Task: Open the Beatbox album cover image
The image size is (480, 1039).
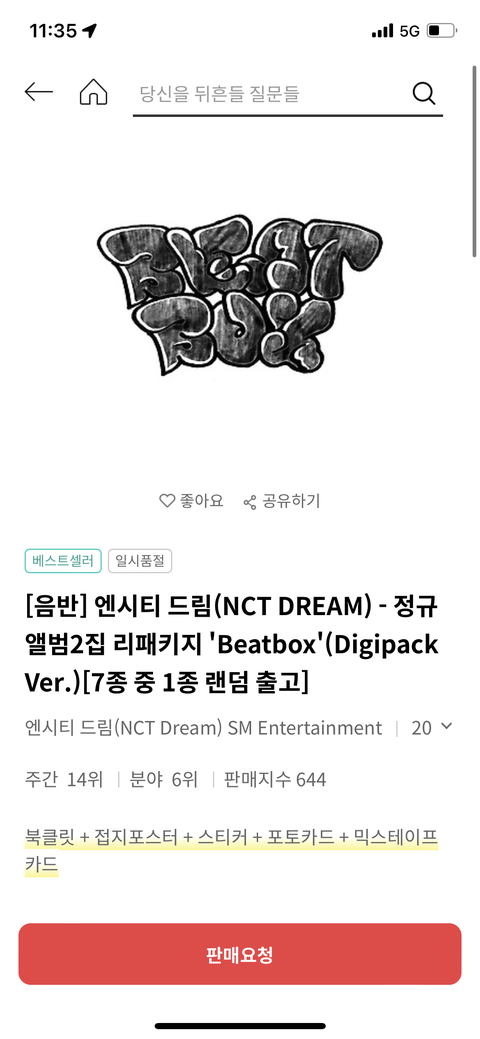Action: 238,301
